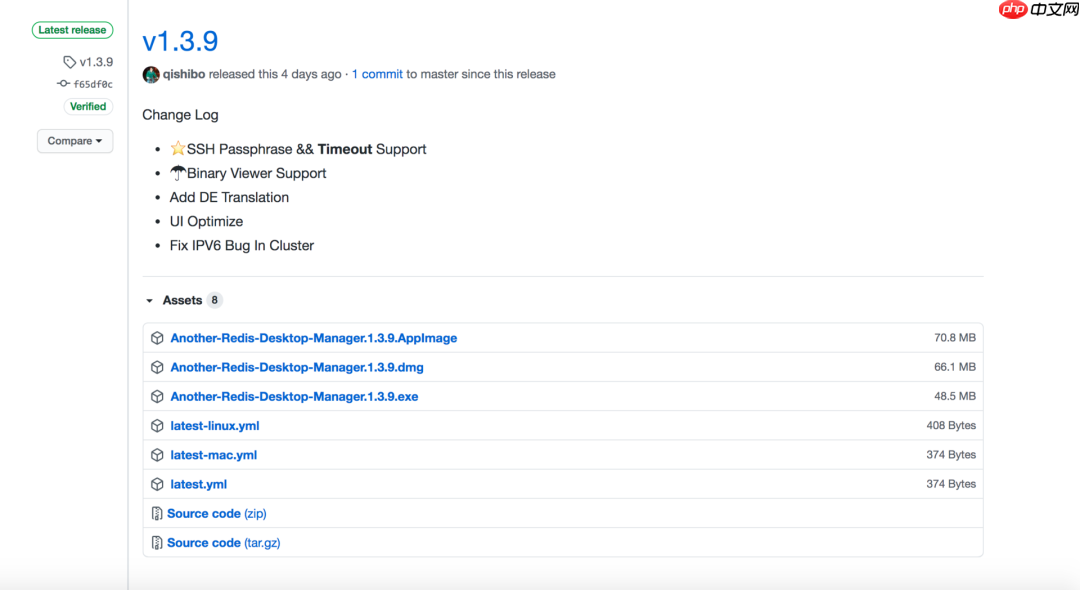Image resolution: width=1080 pixels, height=590 pixels.
Task: Open the 1 commit link
Action: 377,74
